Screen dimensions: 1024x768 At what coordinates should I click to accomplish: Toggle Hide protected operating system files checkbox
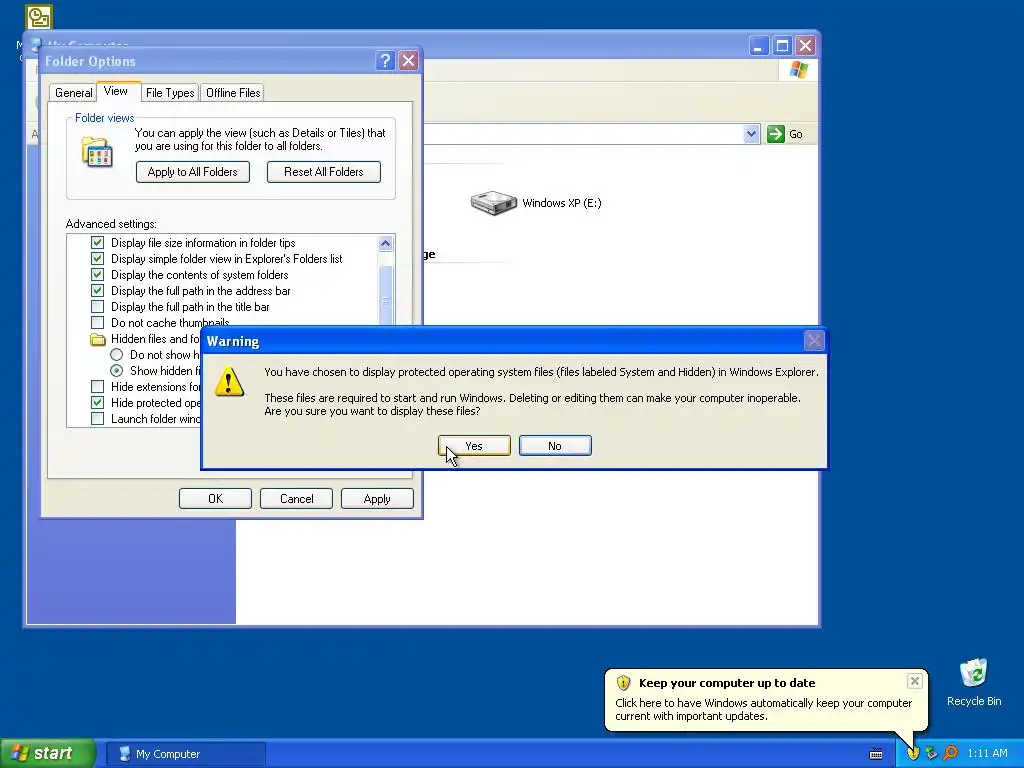[97, 403]
